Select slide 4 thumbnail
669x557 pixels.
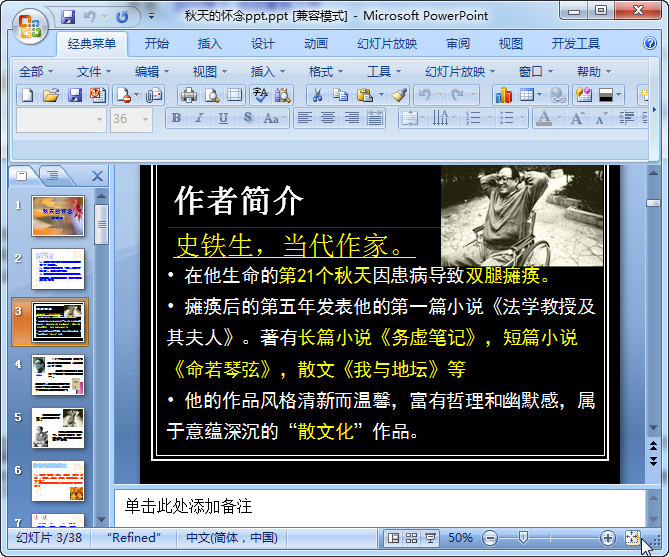click(x=58, y=375)
